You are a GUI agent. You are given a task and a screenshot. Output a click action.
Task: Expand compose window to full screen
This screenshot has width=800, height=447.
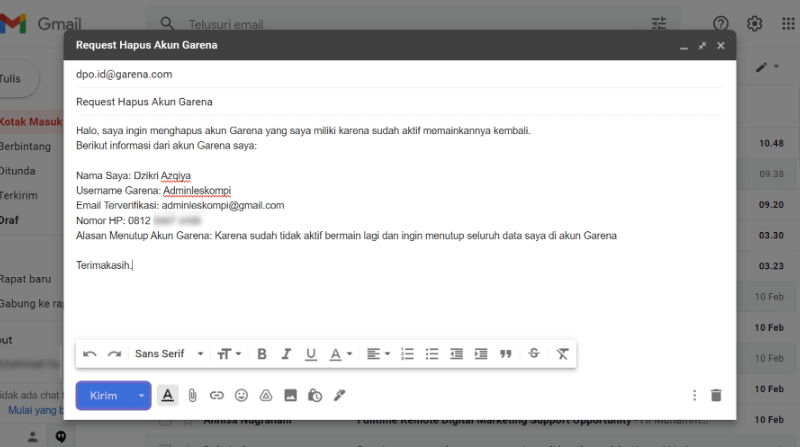(703, 45)
